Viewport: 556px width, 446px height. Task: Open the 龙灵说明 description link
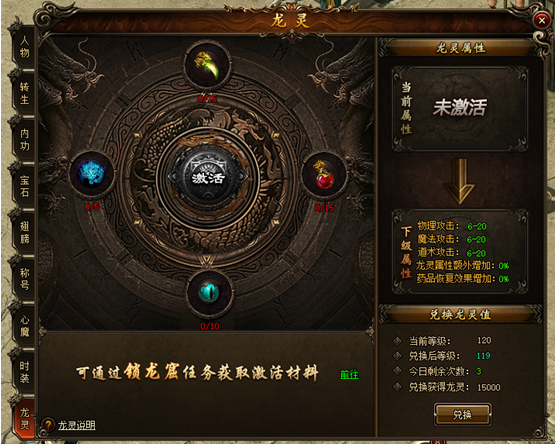(77, 425)
